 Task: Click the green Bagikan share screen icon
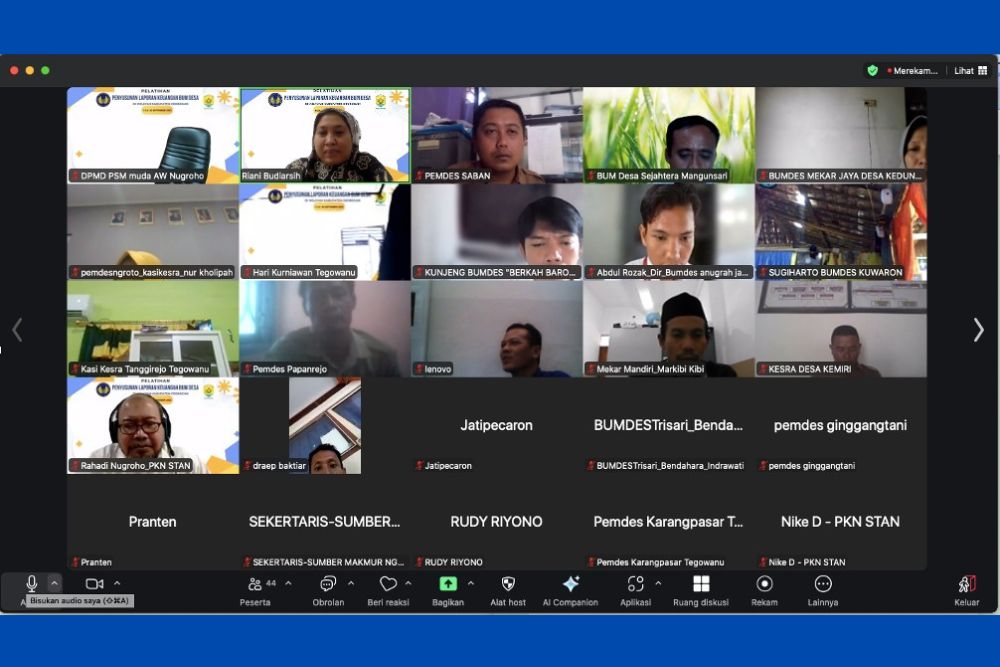point(448,584)
